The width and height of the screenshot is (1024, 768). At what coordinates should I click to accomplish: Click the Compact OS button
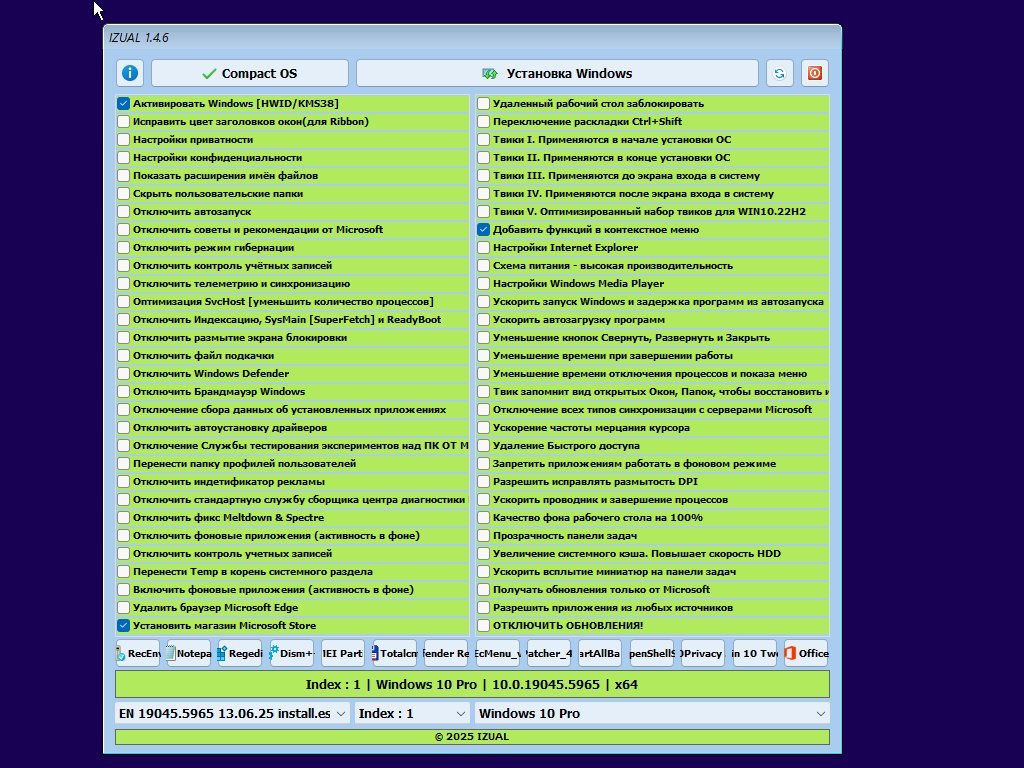(249, 73)
